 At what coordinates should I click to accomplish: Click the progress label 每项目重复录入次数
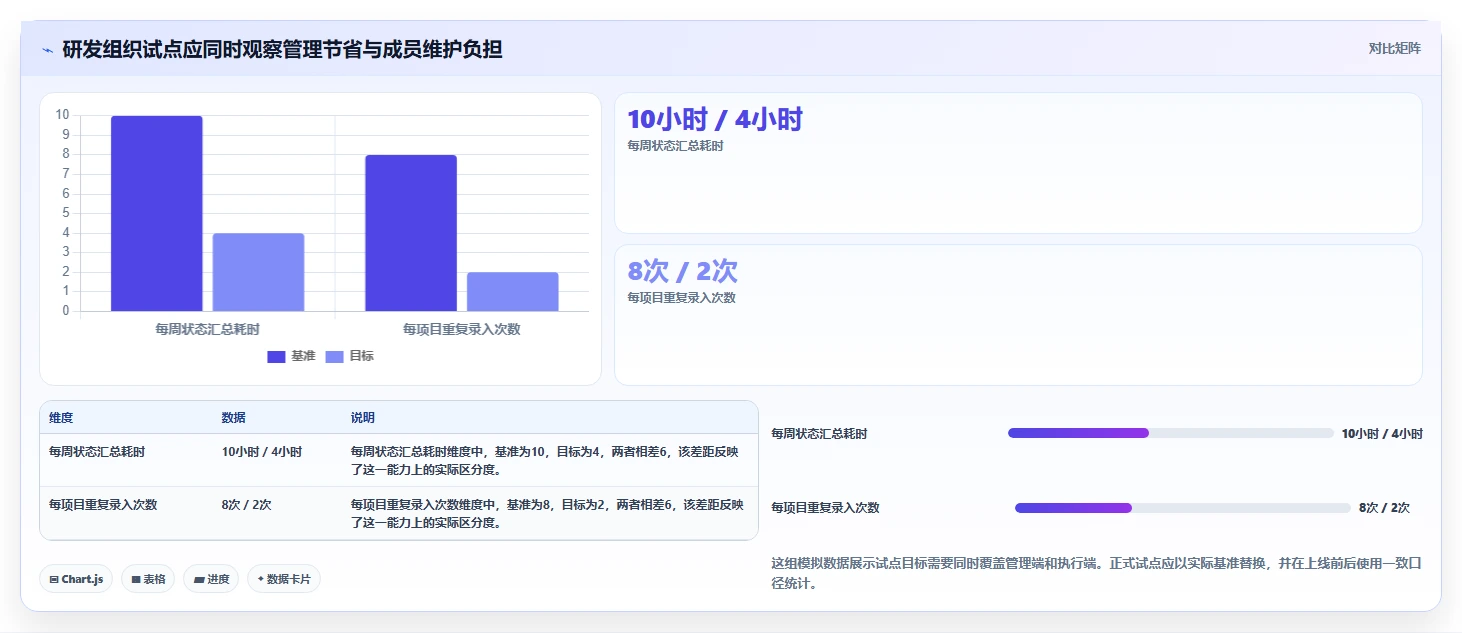(825, 508)
